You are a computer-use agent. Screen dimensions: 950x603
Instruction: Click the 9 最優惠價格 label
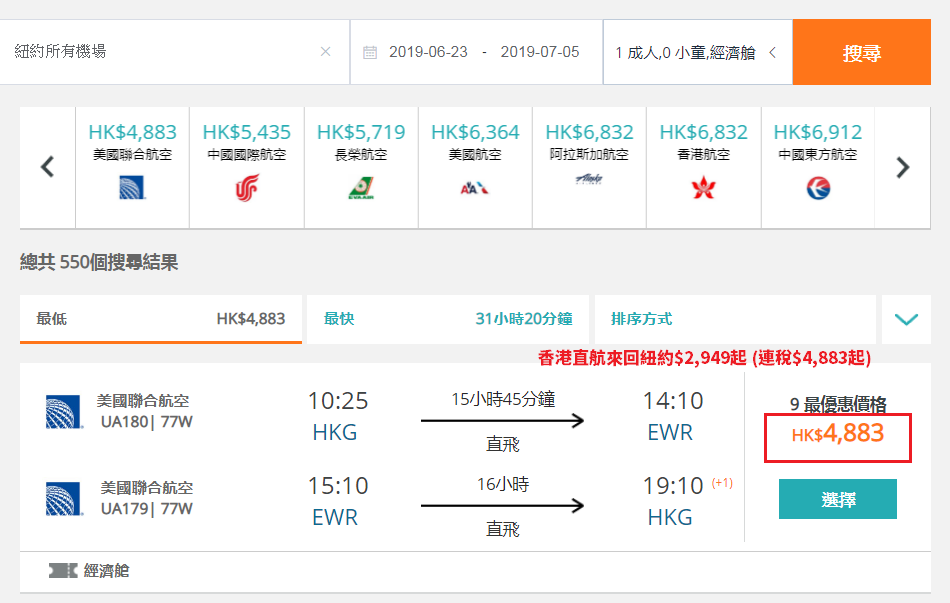tap(838, 404)
